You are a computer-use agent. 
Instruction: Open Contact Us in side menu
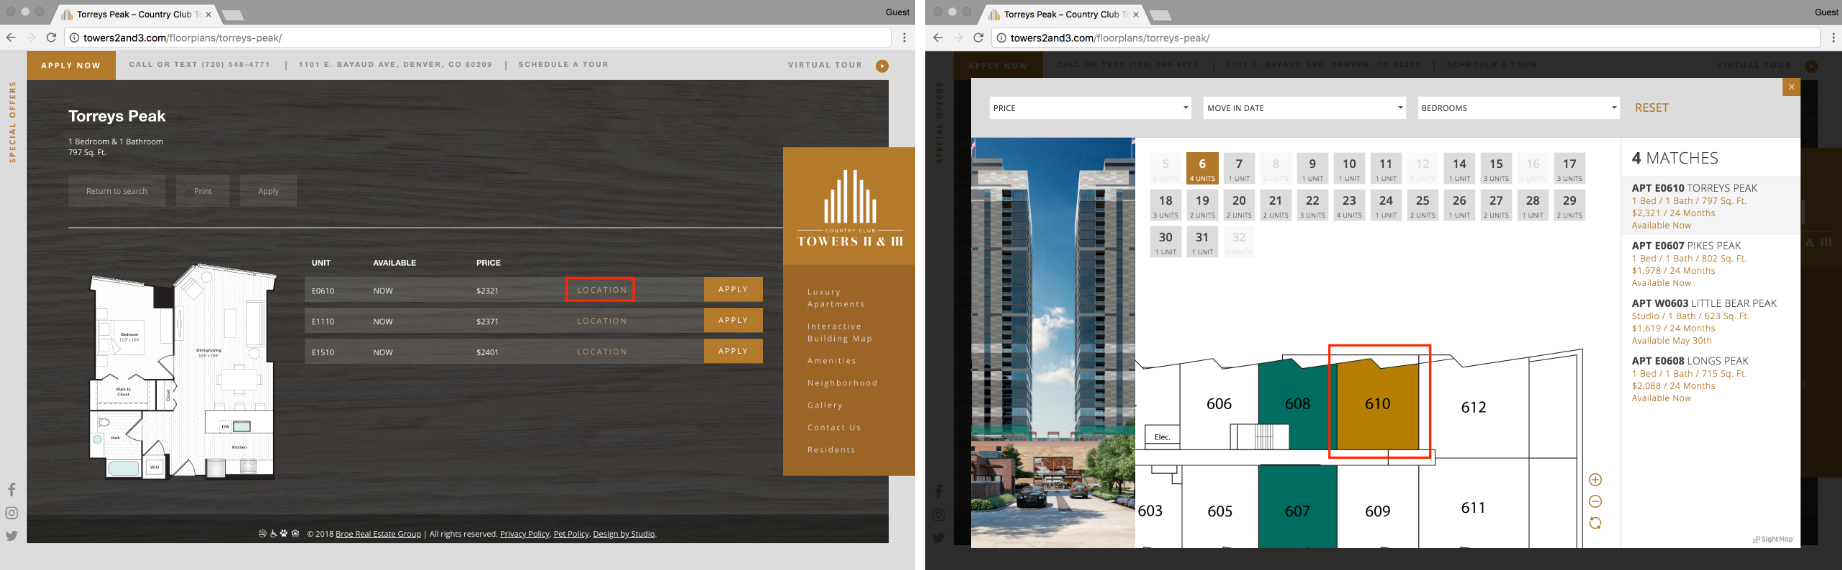pos(834,427)
